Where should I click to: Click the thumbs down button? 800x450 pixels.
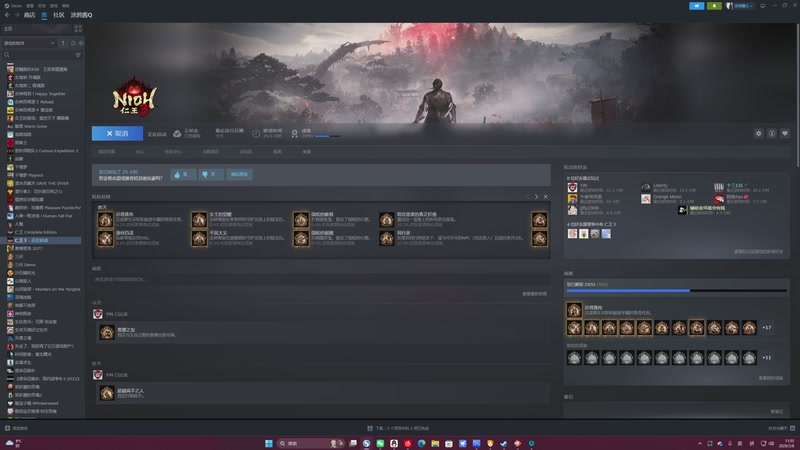click(208, 174)
